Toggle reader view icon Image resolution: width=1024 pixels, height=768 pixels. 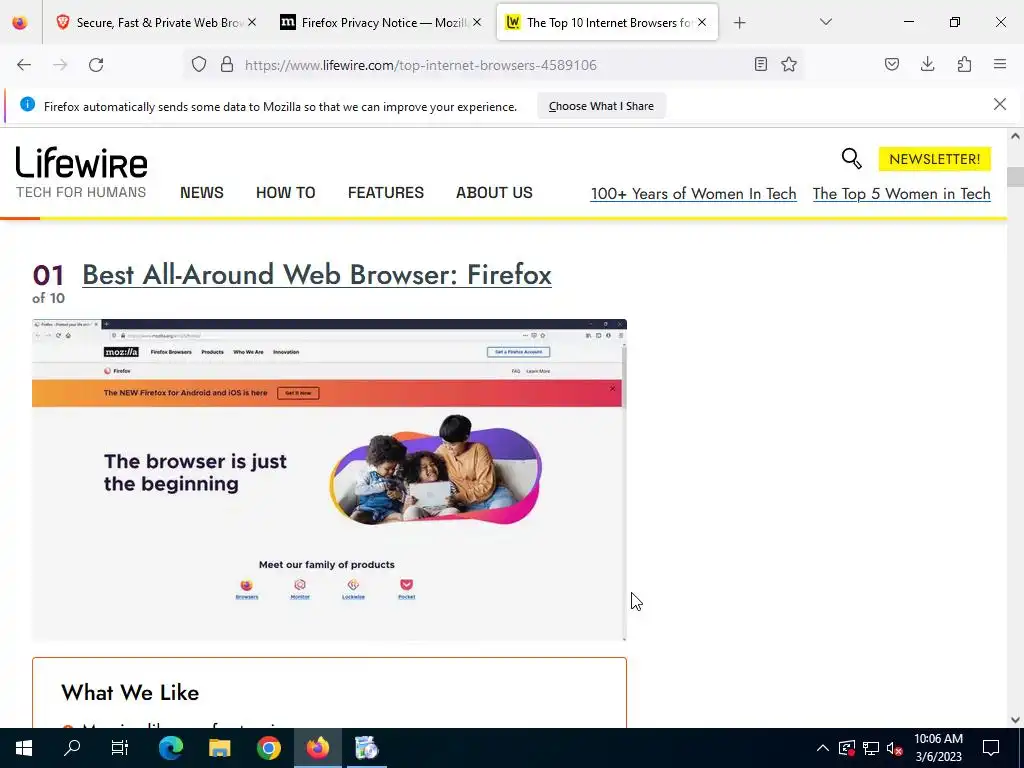pyautogui.click(x=761, y=64)
